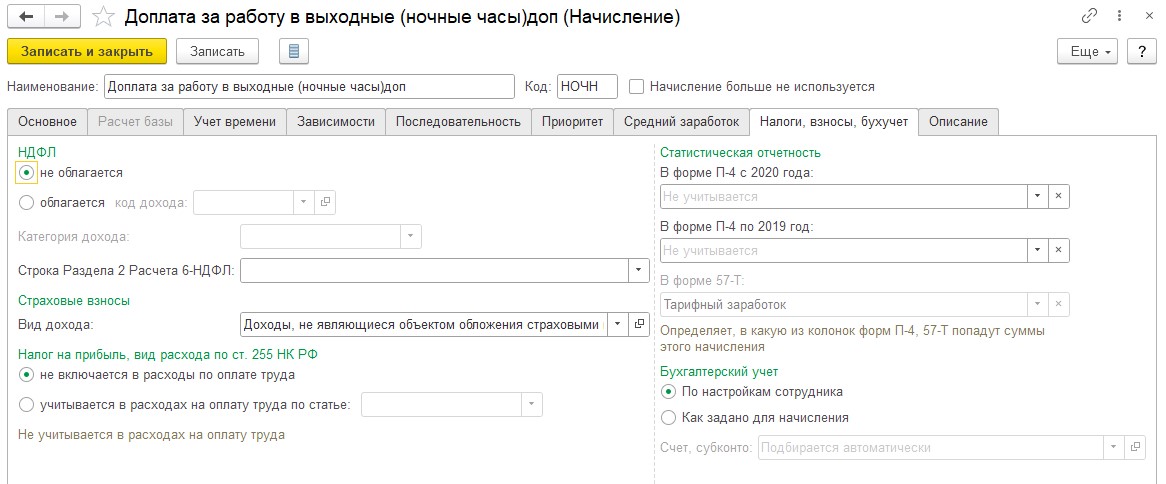Click the Записать и закрыть button
The width and height of the screenshot is (1166, 484).
click(x=87, y=51)
